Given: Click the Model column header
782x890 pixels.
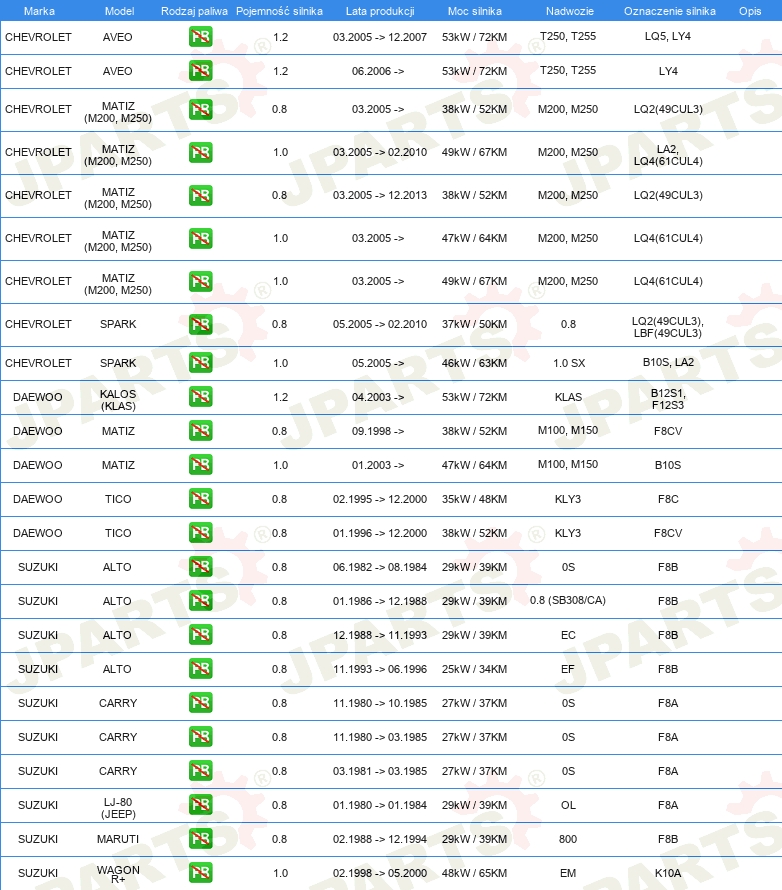Looking at the screenshot, I should (x=119, y=11).
